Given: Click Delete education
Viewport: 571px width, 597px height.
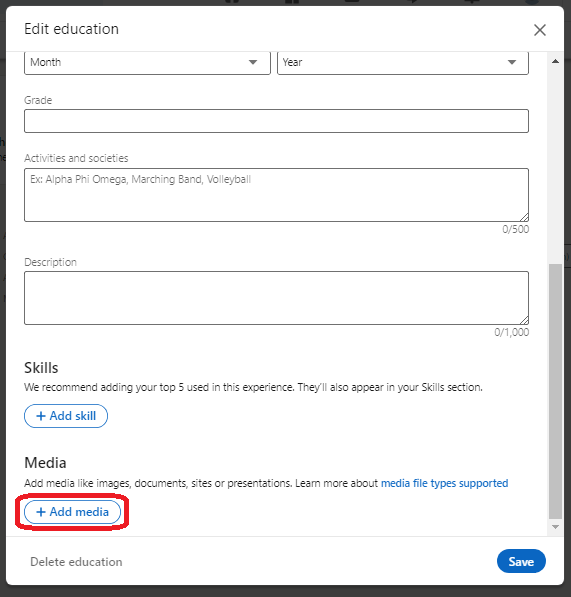Looking at the screenshot, I should (x=76, y=562).
